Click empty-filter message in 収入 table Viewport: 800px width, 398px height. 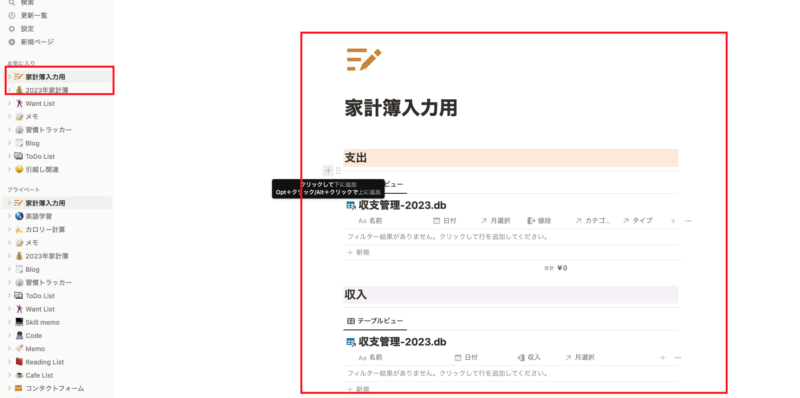coord(447,374)
